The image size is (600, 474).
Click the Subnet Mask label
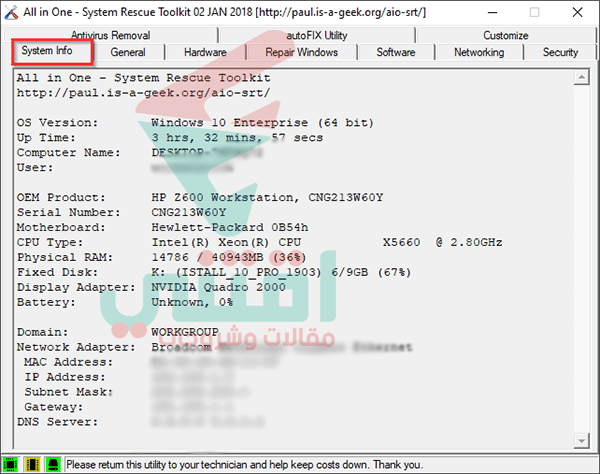[68, 392]
